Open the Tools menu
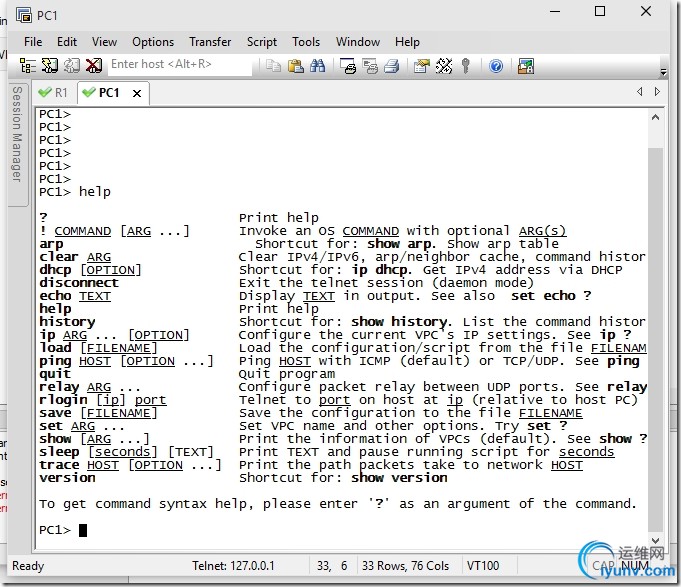 tap(306, 42)
